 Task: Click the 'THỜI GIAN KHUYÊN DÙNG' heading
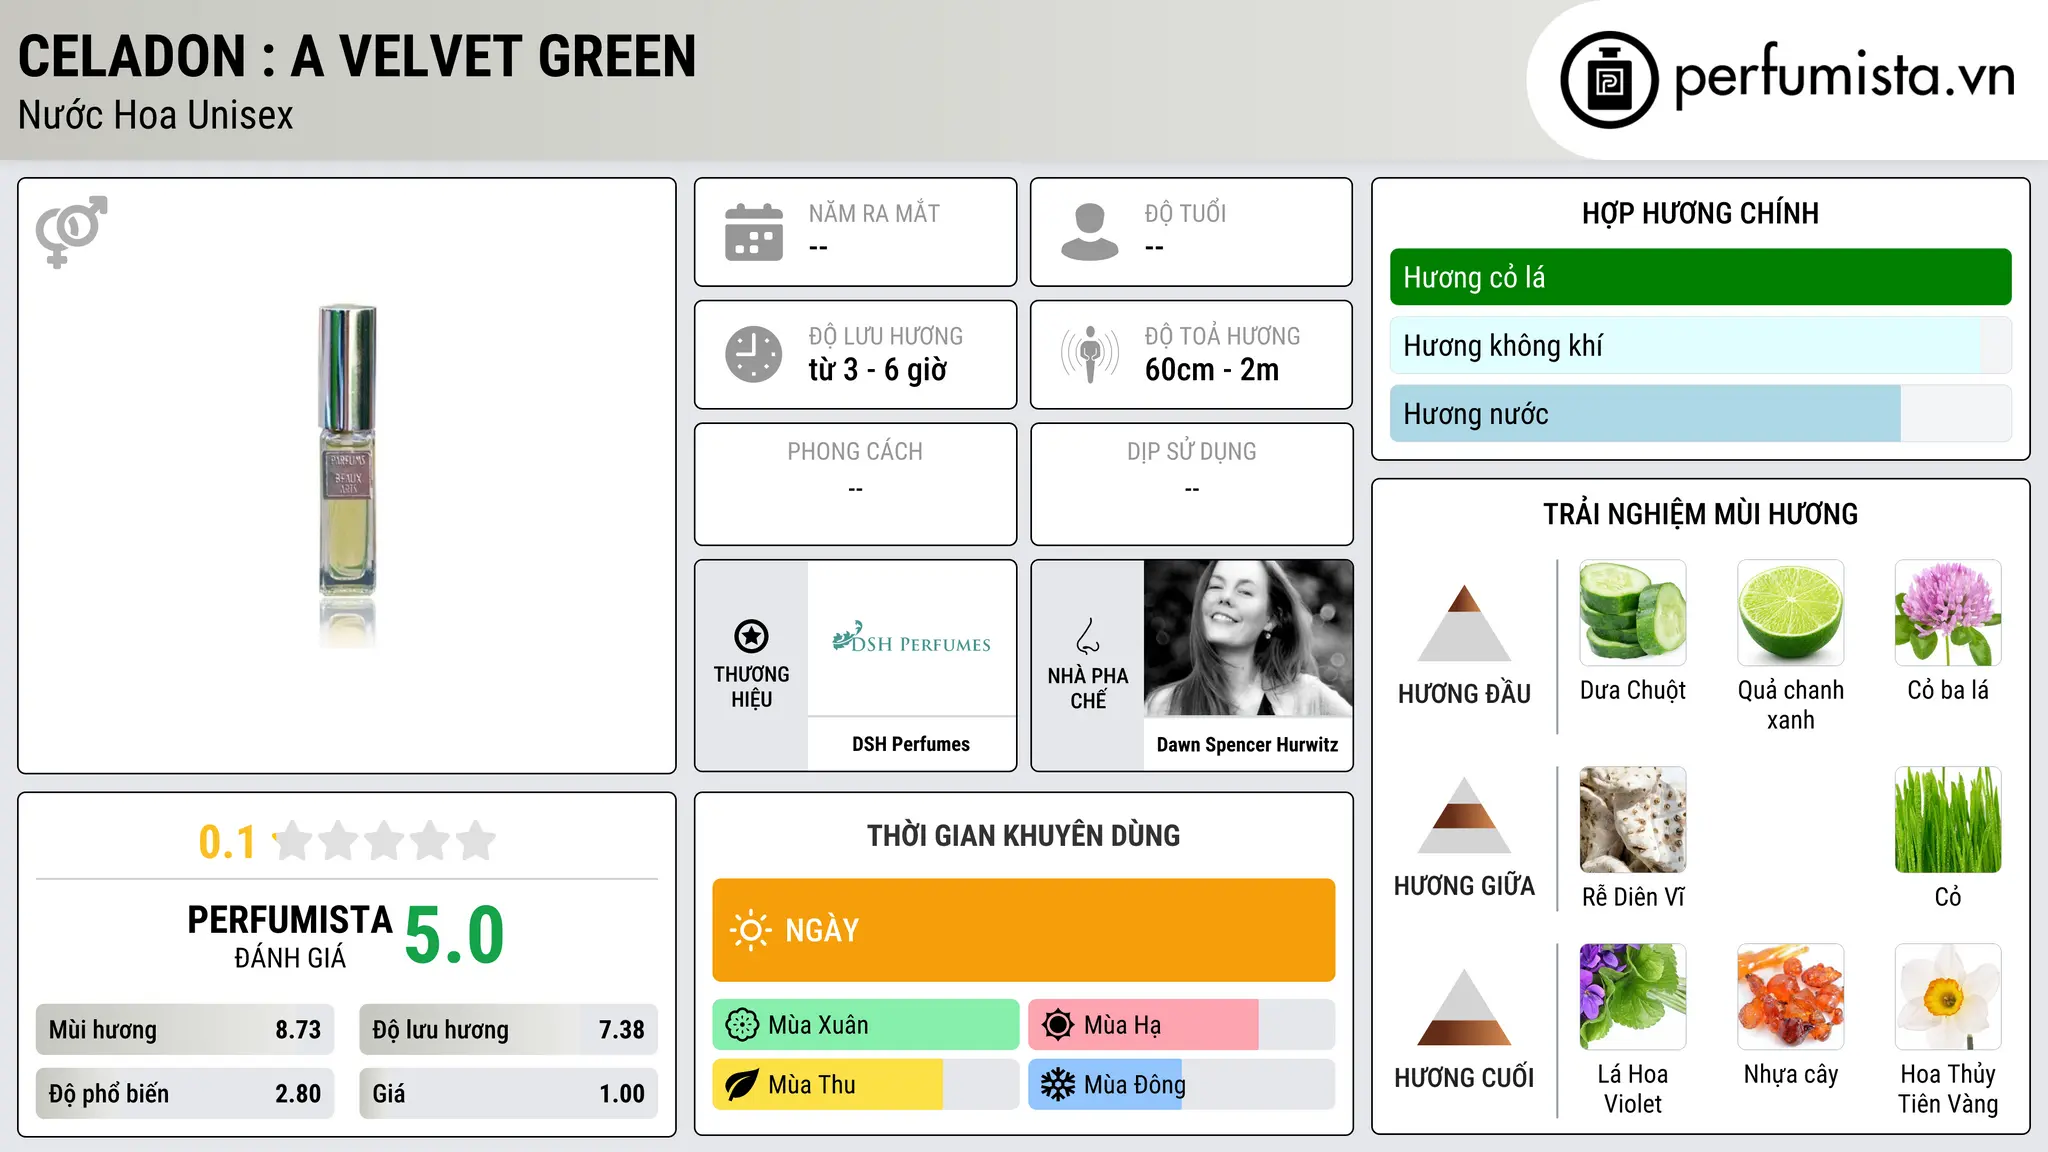[x=1024, y=835]
